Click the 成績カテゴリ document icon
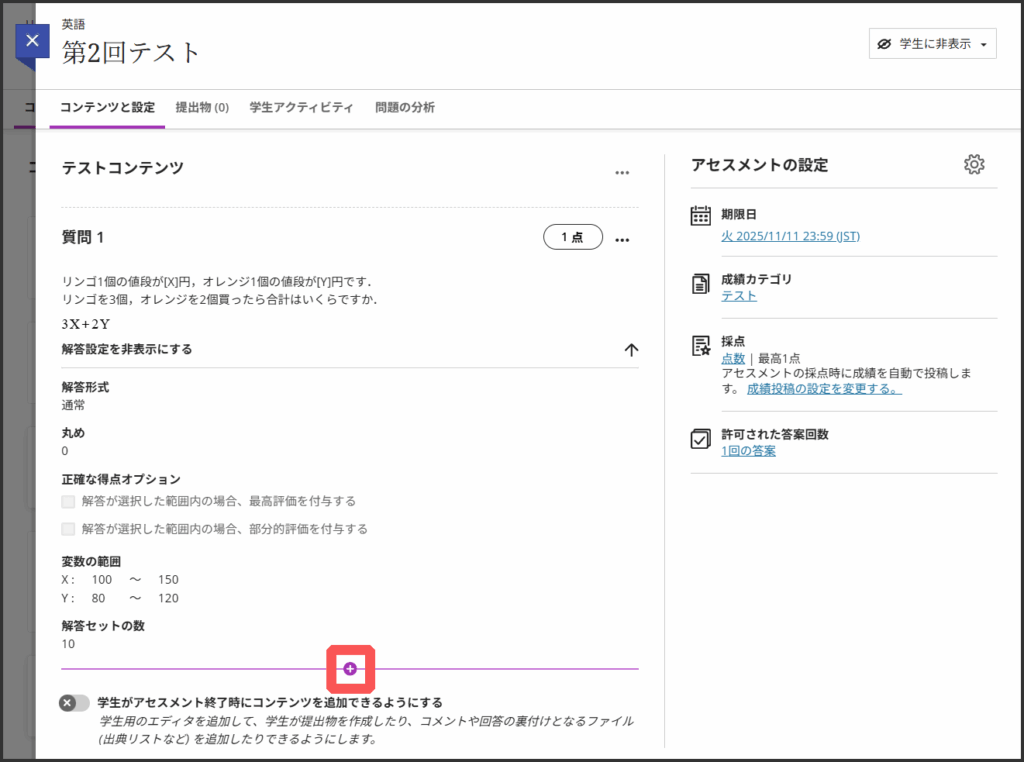Viewport: 1024px width, 762px height. pyautogui.click(x=701, y=284)
